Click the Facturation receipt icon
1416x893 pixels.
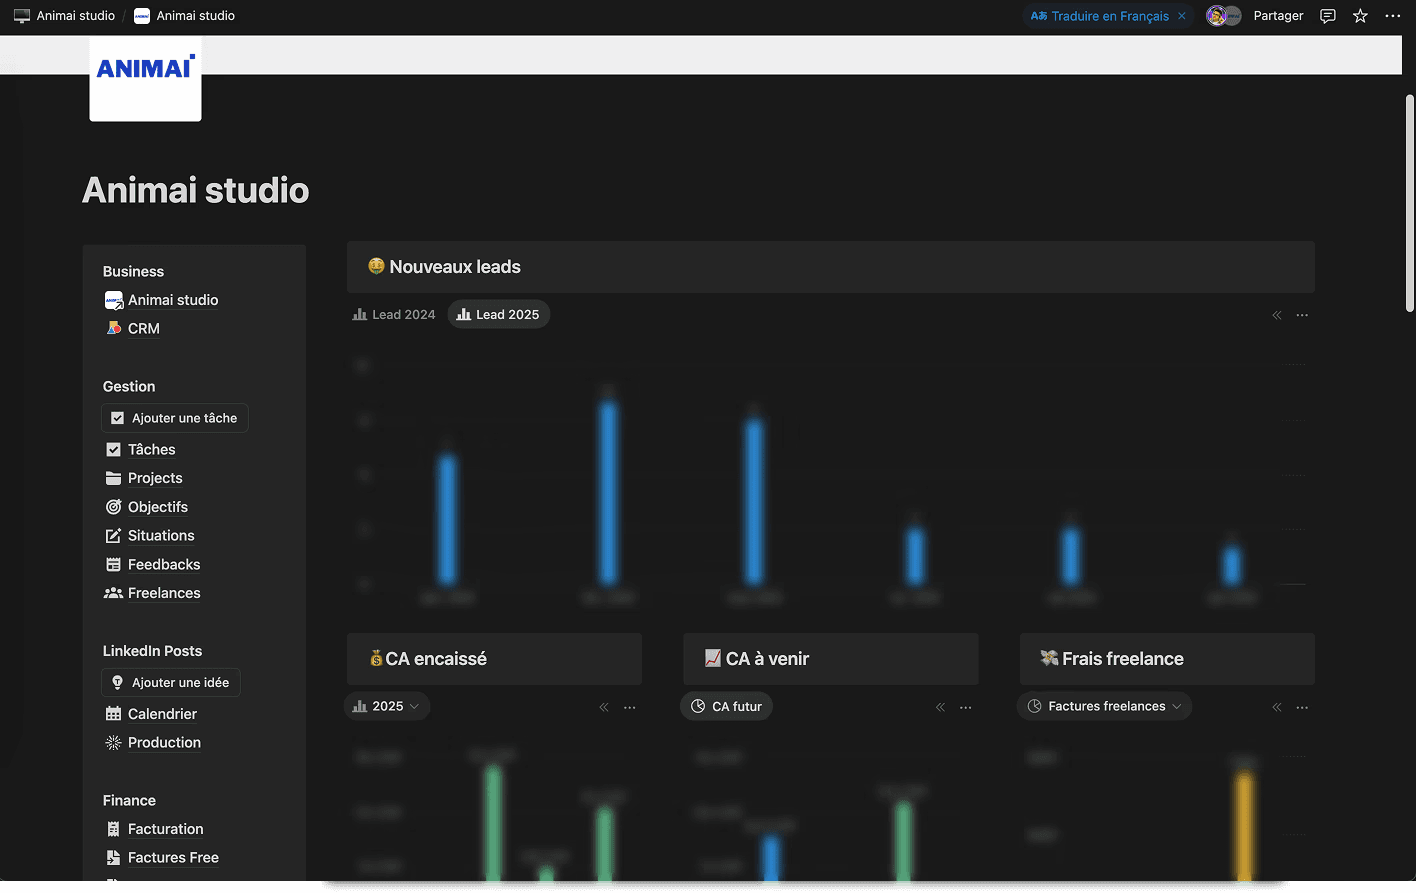pos(114,829)
